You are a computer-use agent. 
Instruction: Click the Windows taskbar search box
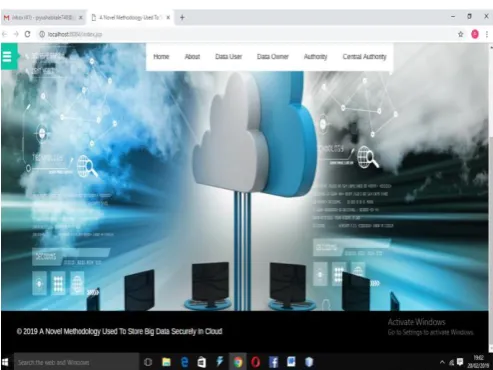[77, 362]
